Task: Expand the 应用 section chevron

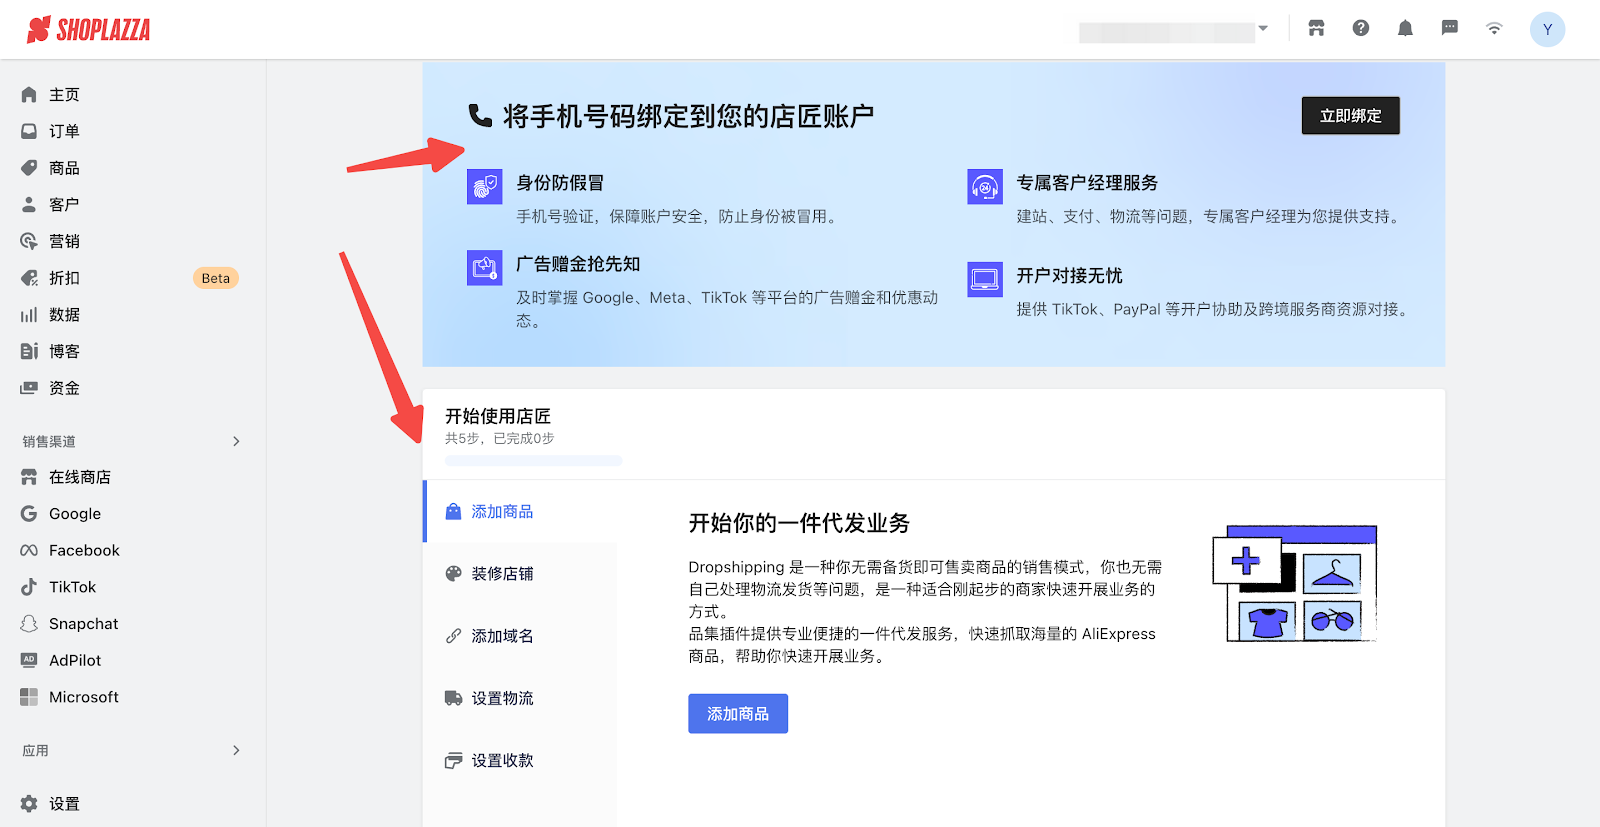Action: coord(236,750)
